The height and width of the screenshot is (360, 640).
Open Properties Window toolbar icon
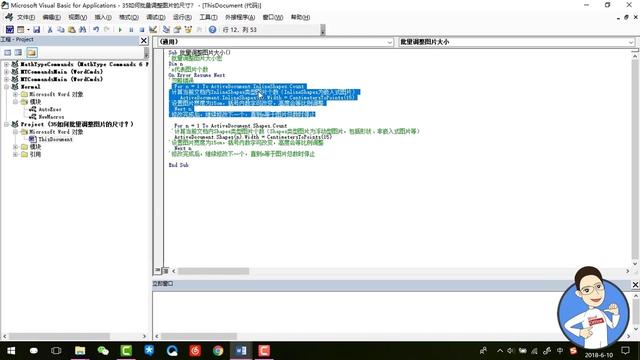click(177, 29)
